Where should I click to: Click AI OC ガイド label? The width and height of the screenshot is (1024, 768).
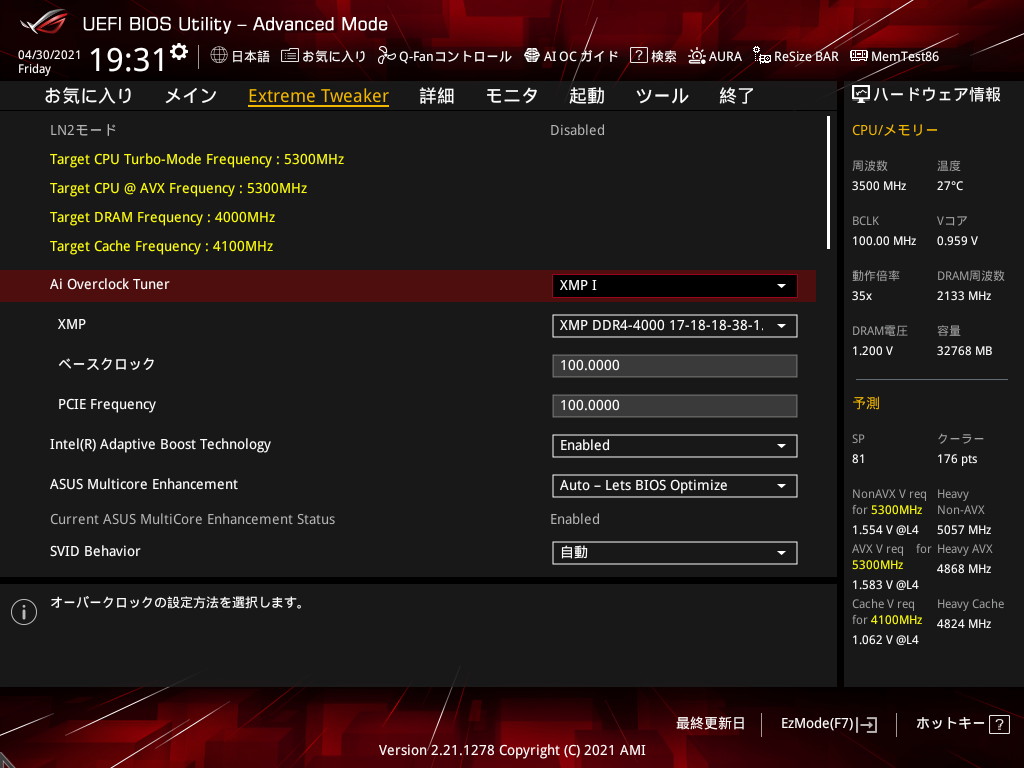581,56
